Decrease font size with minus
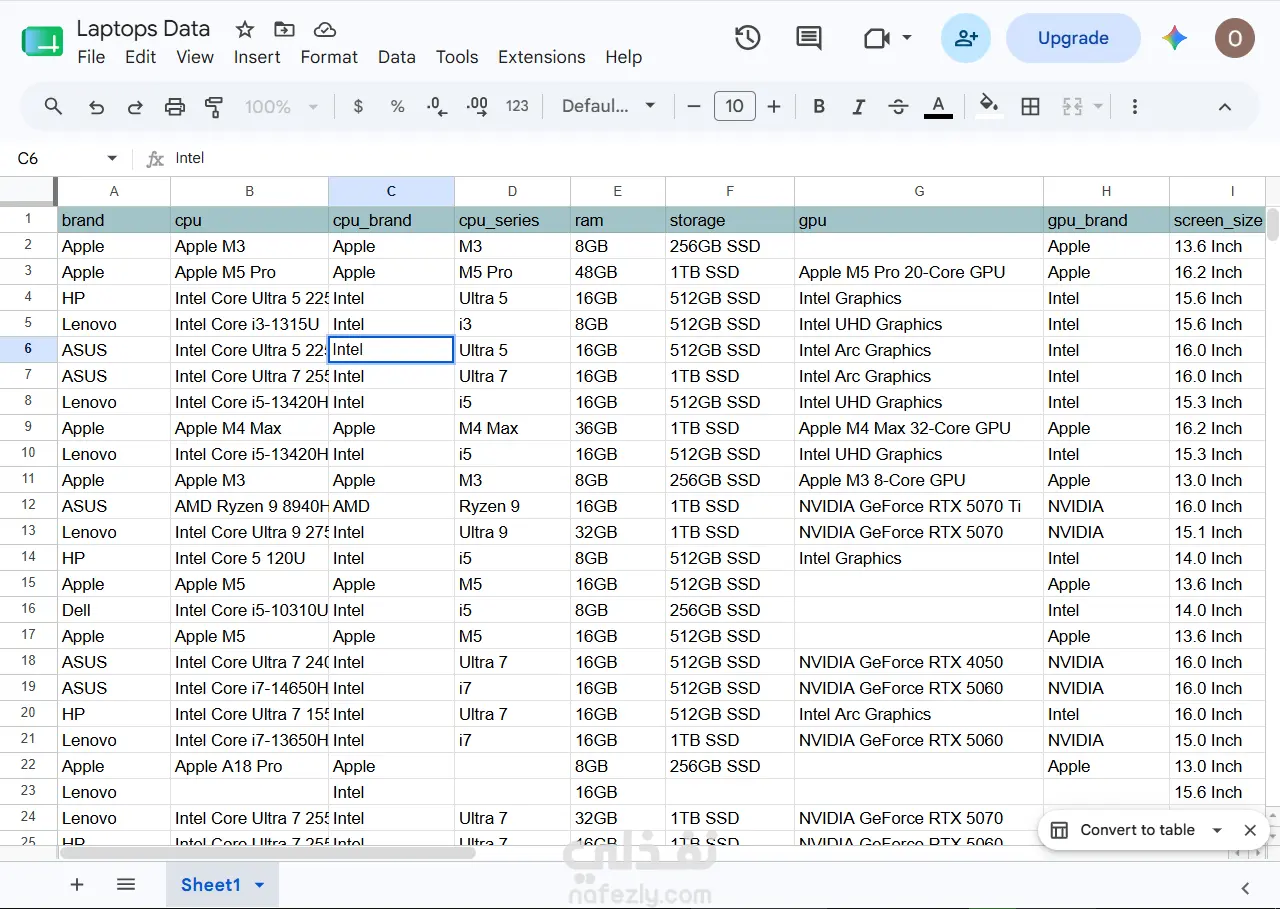The width and height of the screenshot is (1280, 909). tap(694, 106)
